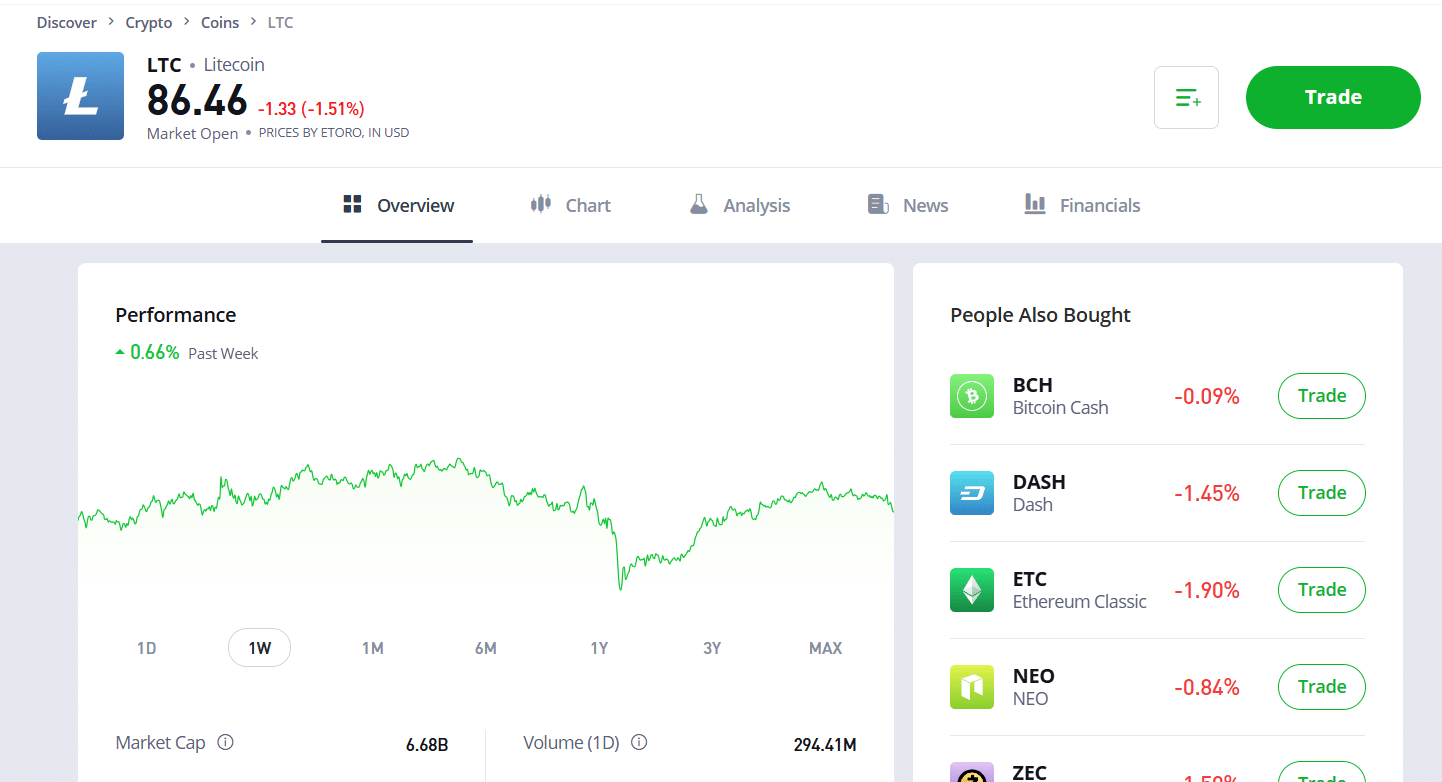Add LTC to watchlist icon
Image resolution: width=1442 pixels, height=782 pixels.
[1186, 97]
